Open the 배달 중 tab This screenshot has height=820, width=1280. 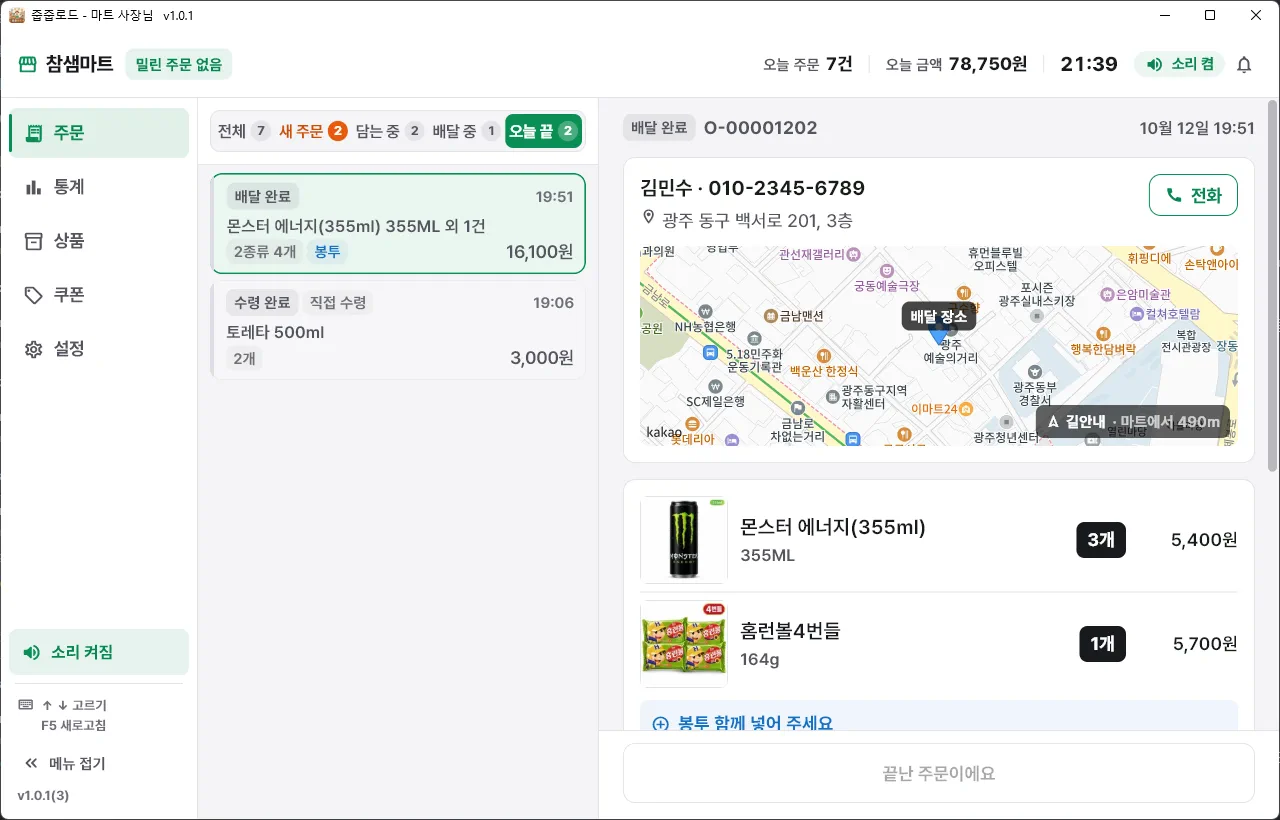point(465,131)
